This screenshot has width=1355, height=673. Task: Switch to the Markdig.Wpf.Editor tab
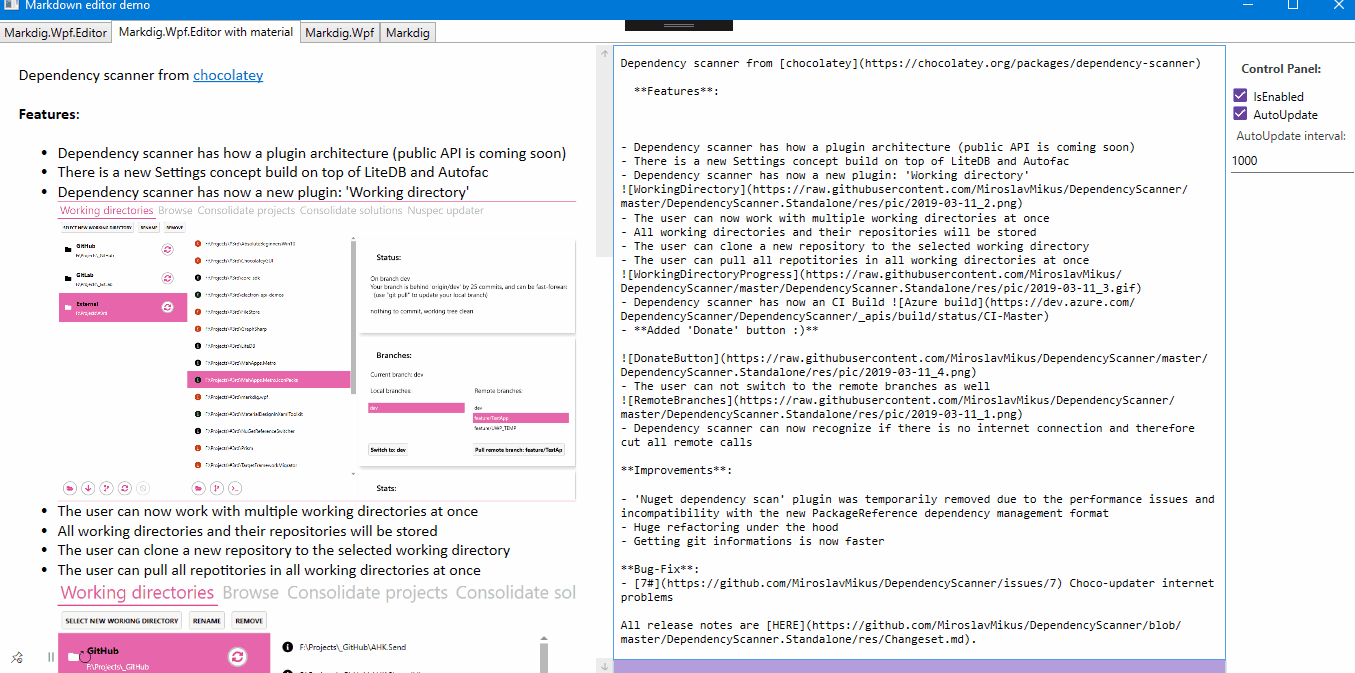click(x=55, y=33)
